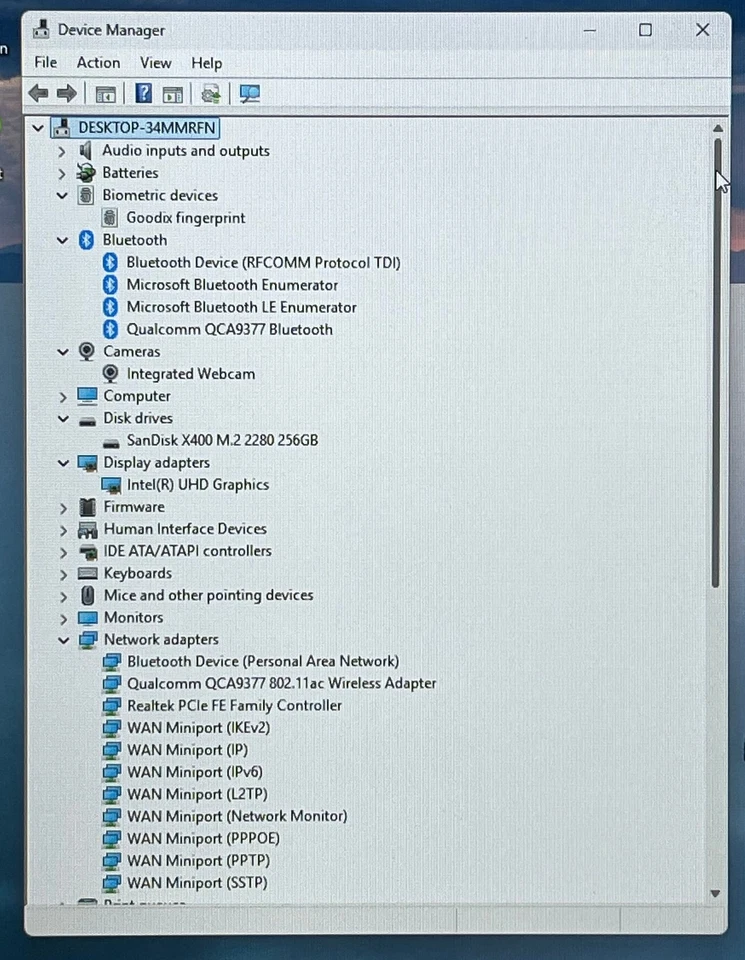
Task: Select Microsoft Bluetooth LE Enumerator
Action: [x=241, y=307]
